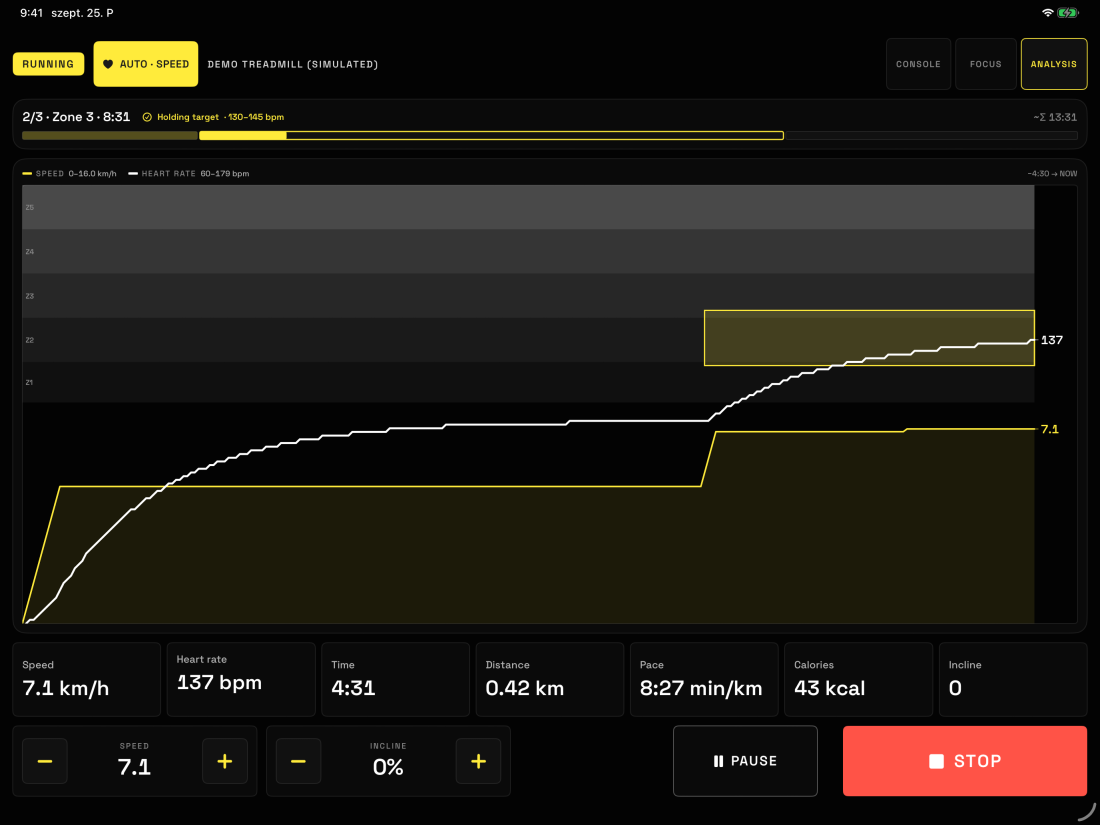
Task: Click the incline value 0% between steppers
Action: click(388, 767)
